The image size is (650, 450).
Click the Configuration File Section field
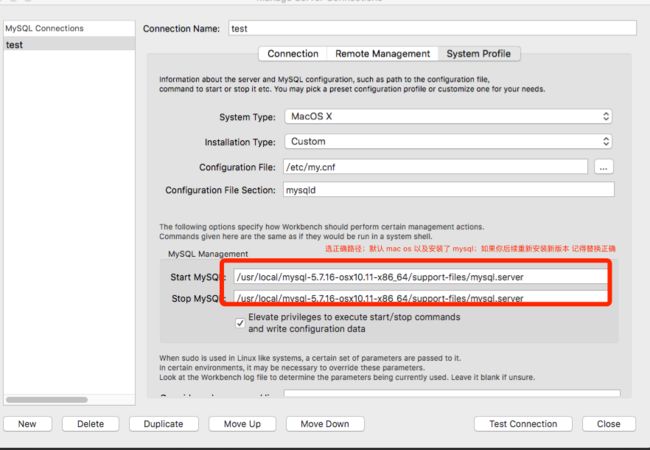(x=449, y=190)
